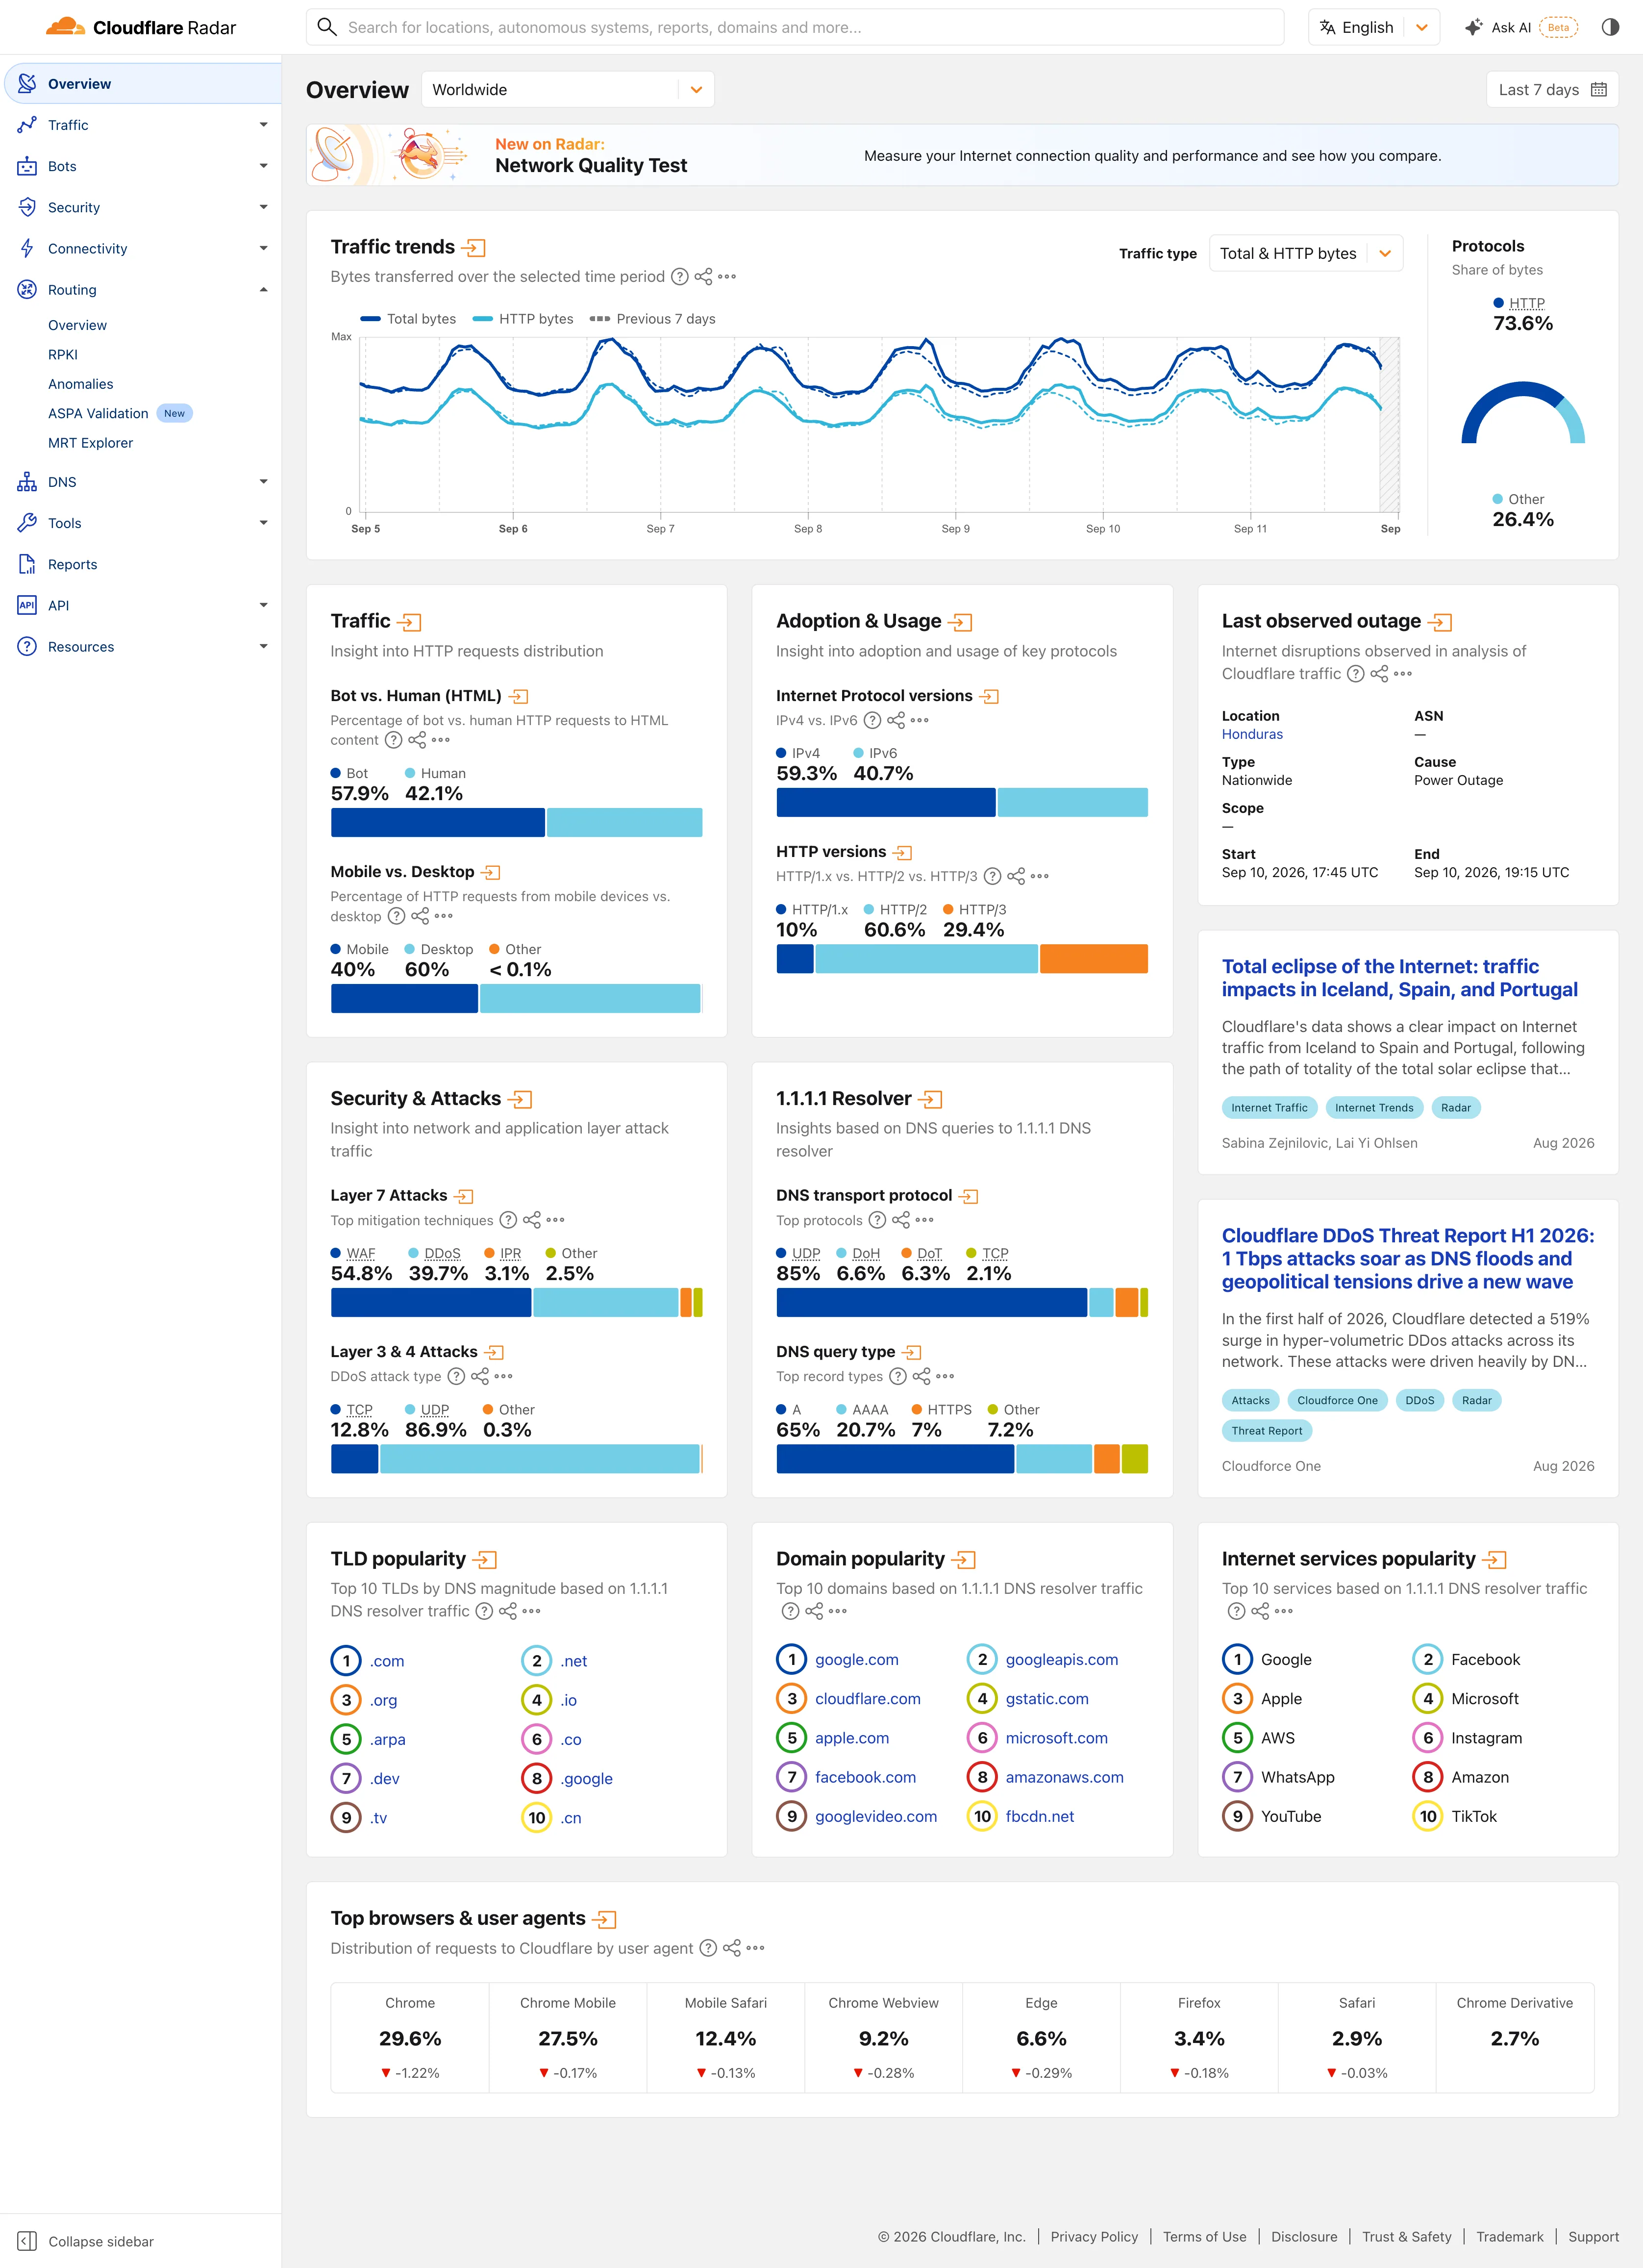Open Security & Attacks detail arrow icon
Viewport: 1643px width, 2268px height.
click(x=520, y=1099)
